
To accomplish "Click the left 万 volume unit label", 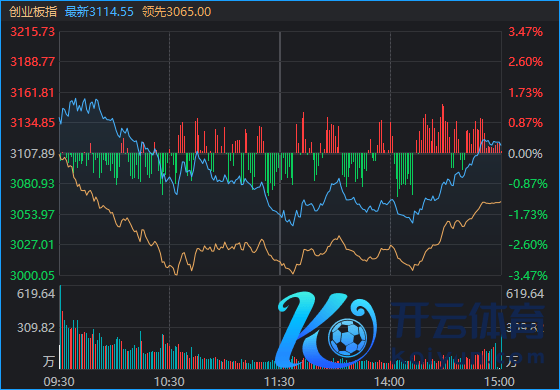I will click(x=49, y=361).
